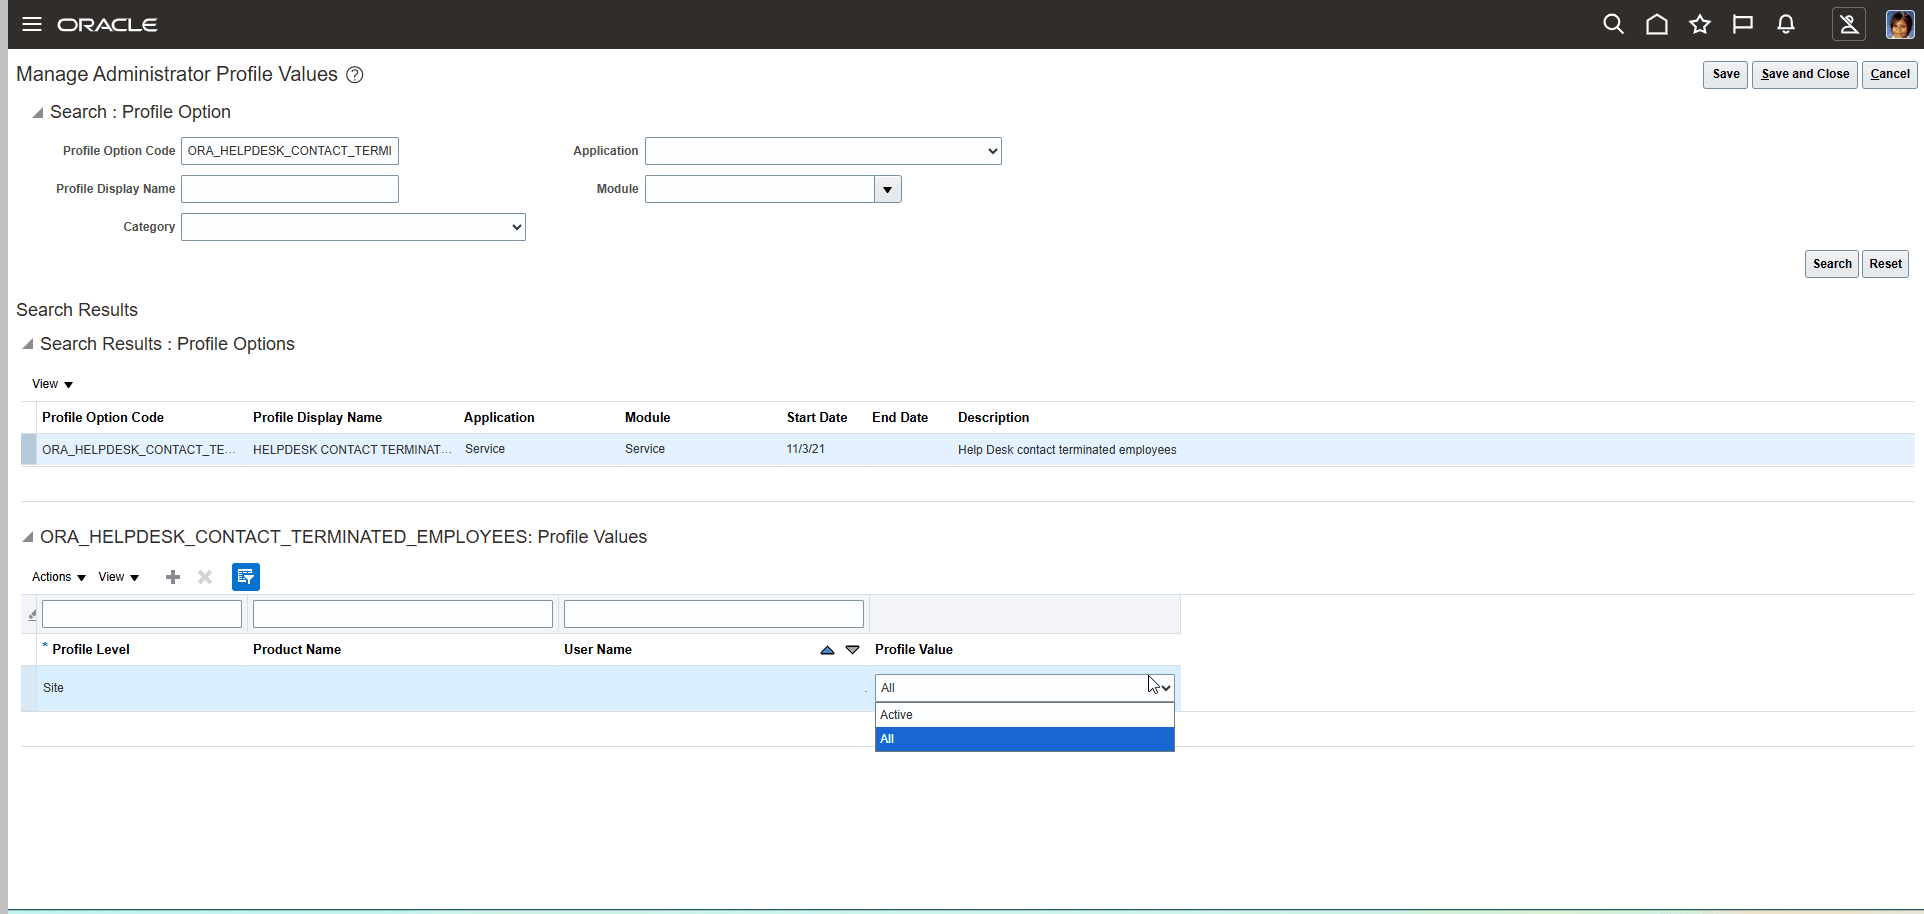Image resolution: width=1924 pixels, height=914 pixels.
Task: Add a new profile value with plus icon
Action: point(172,577)
